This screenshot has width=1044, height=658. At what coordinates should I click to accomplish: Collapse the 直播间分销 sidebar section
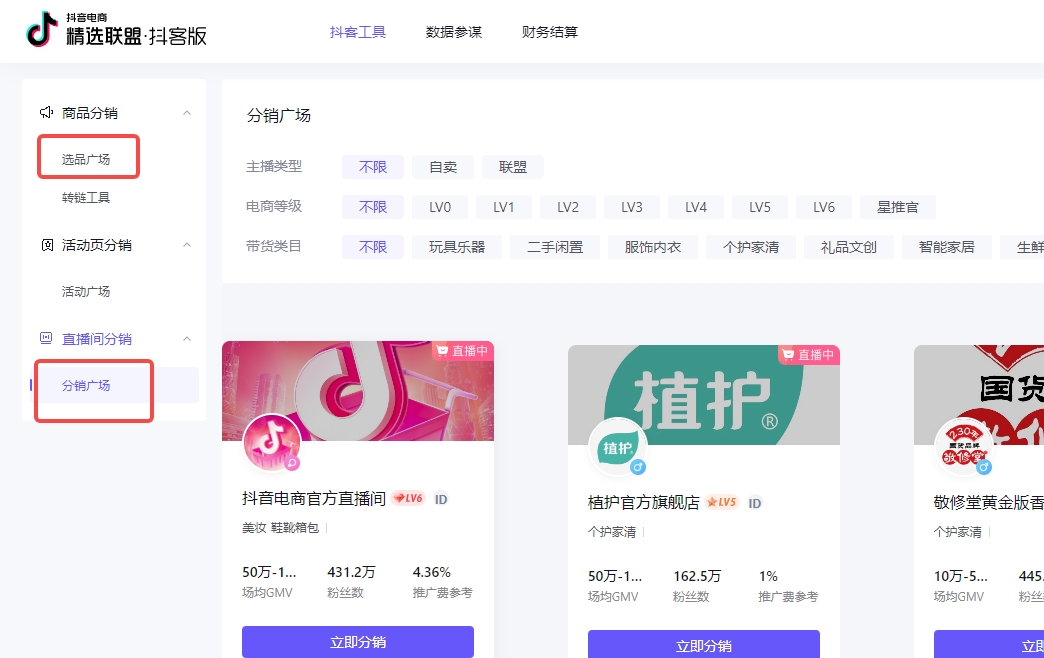point(187,338)
